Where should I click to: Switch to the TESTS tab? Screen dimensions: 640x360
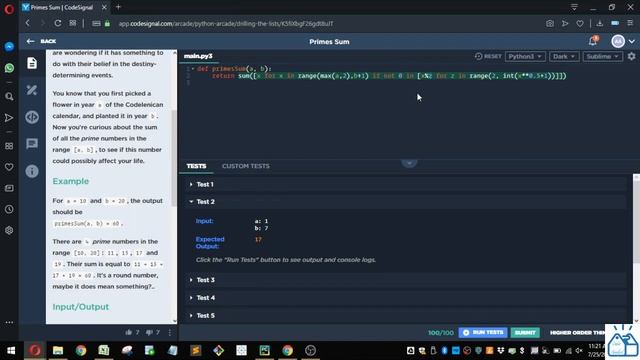pos(196,166)
